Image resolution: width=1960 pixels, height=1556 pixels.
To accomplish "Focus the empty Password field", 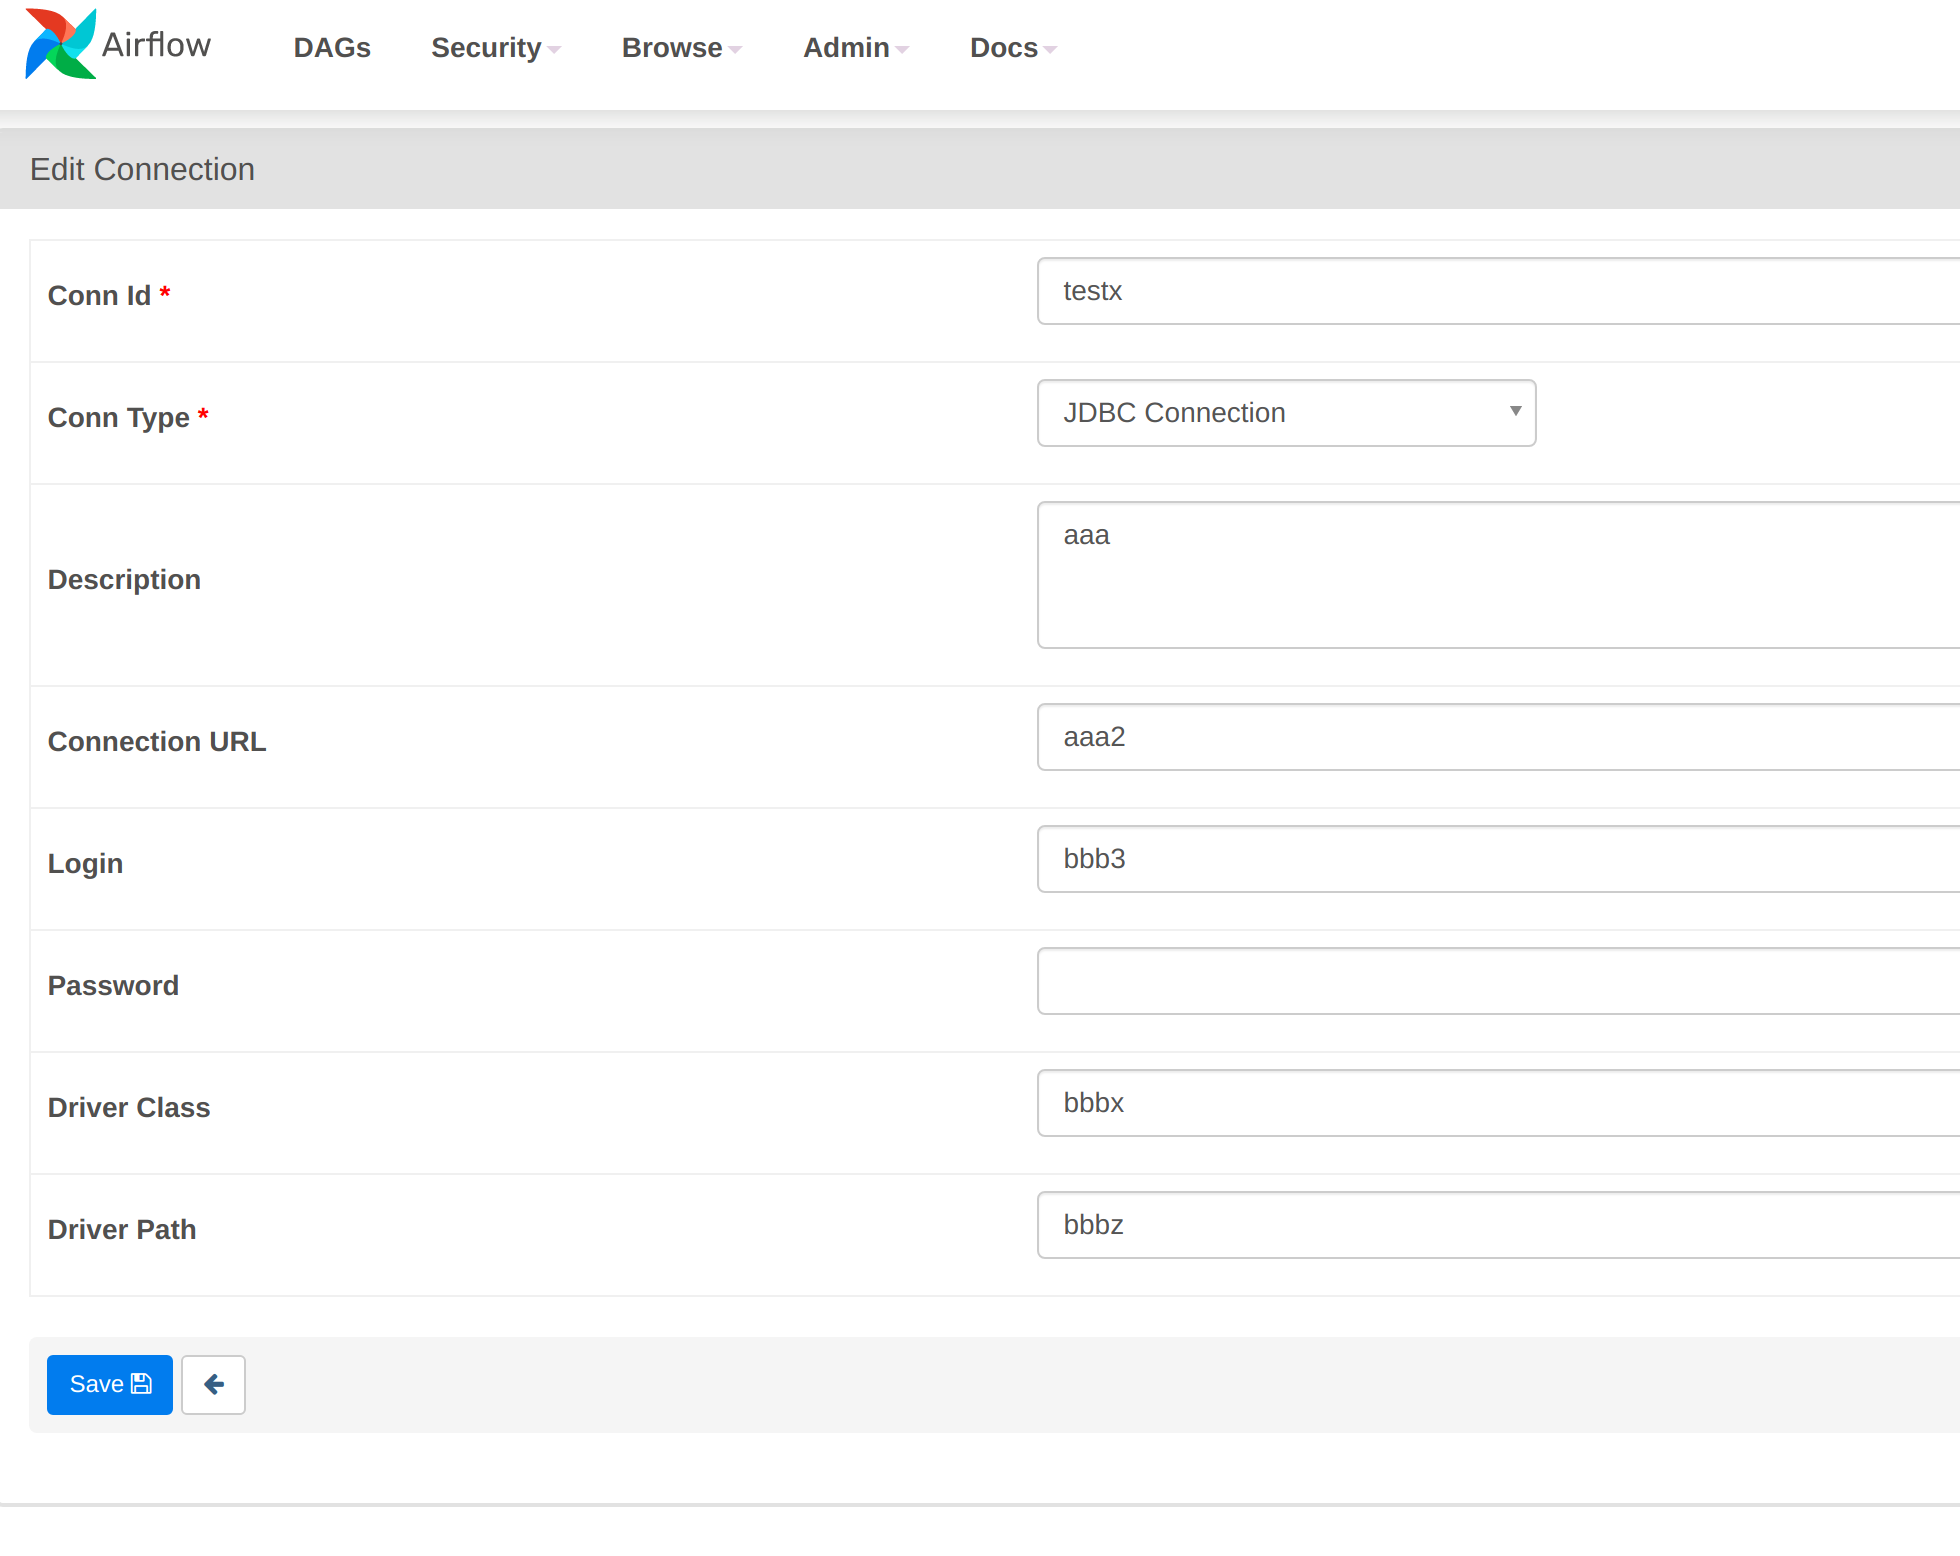I will tap(1400, 981).
